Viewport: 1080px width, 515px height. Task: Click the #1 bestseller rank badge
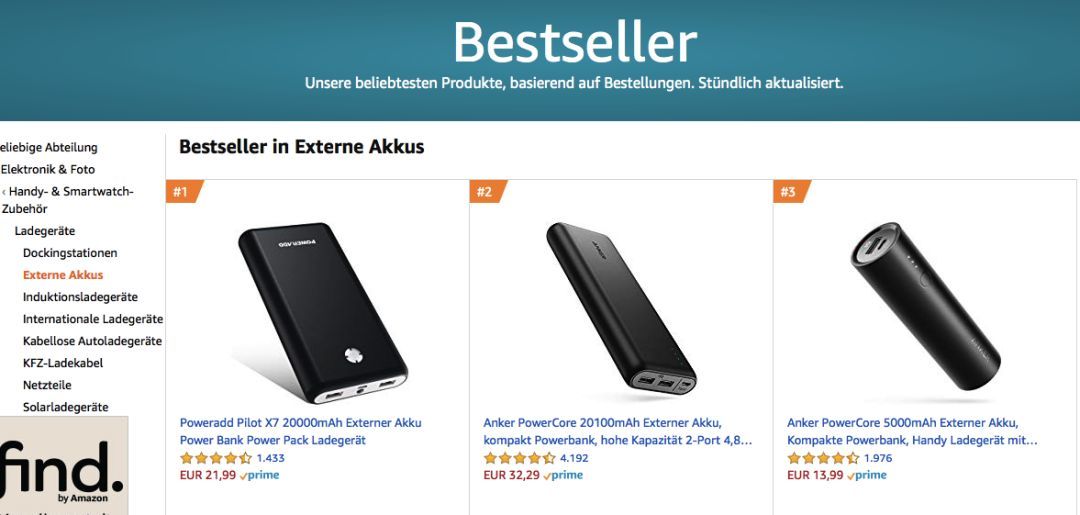(x=182, y=192)
